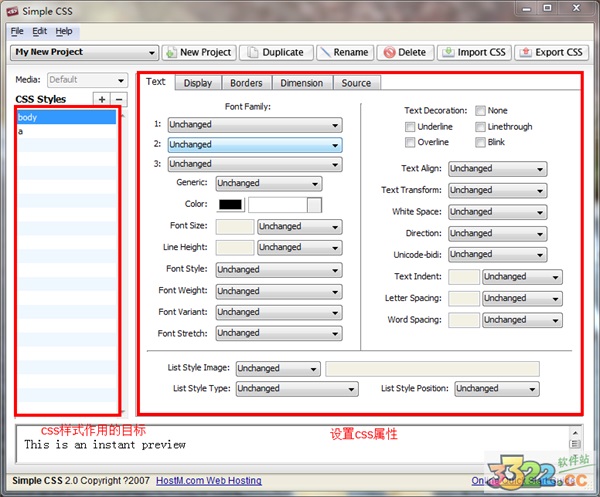Enable the Underline text decoration checkbox
Image resolution: width=600 pixels, height=497 pixels.
tap(411, 127)
